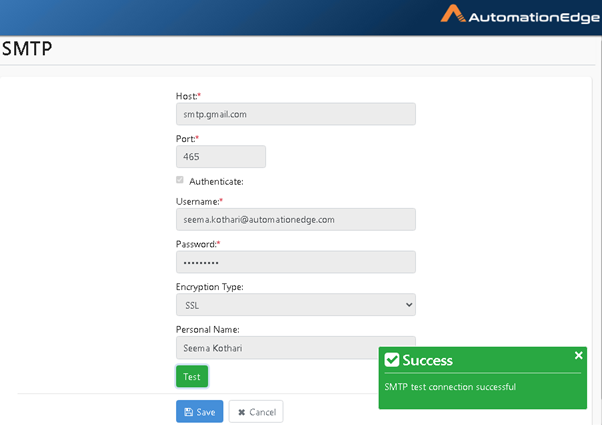The width and height of the screenshot is (602, 425).
Task: Click the Authenticate label text
Action: coord(216,182)
